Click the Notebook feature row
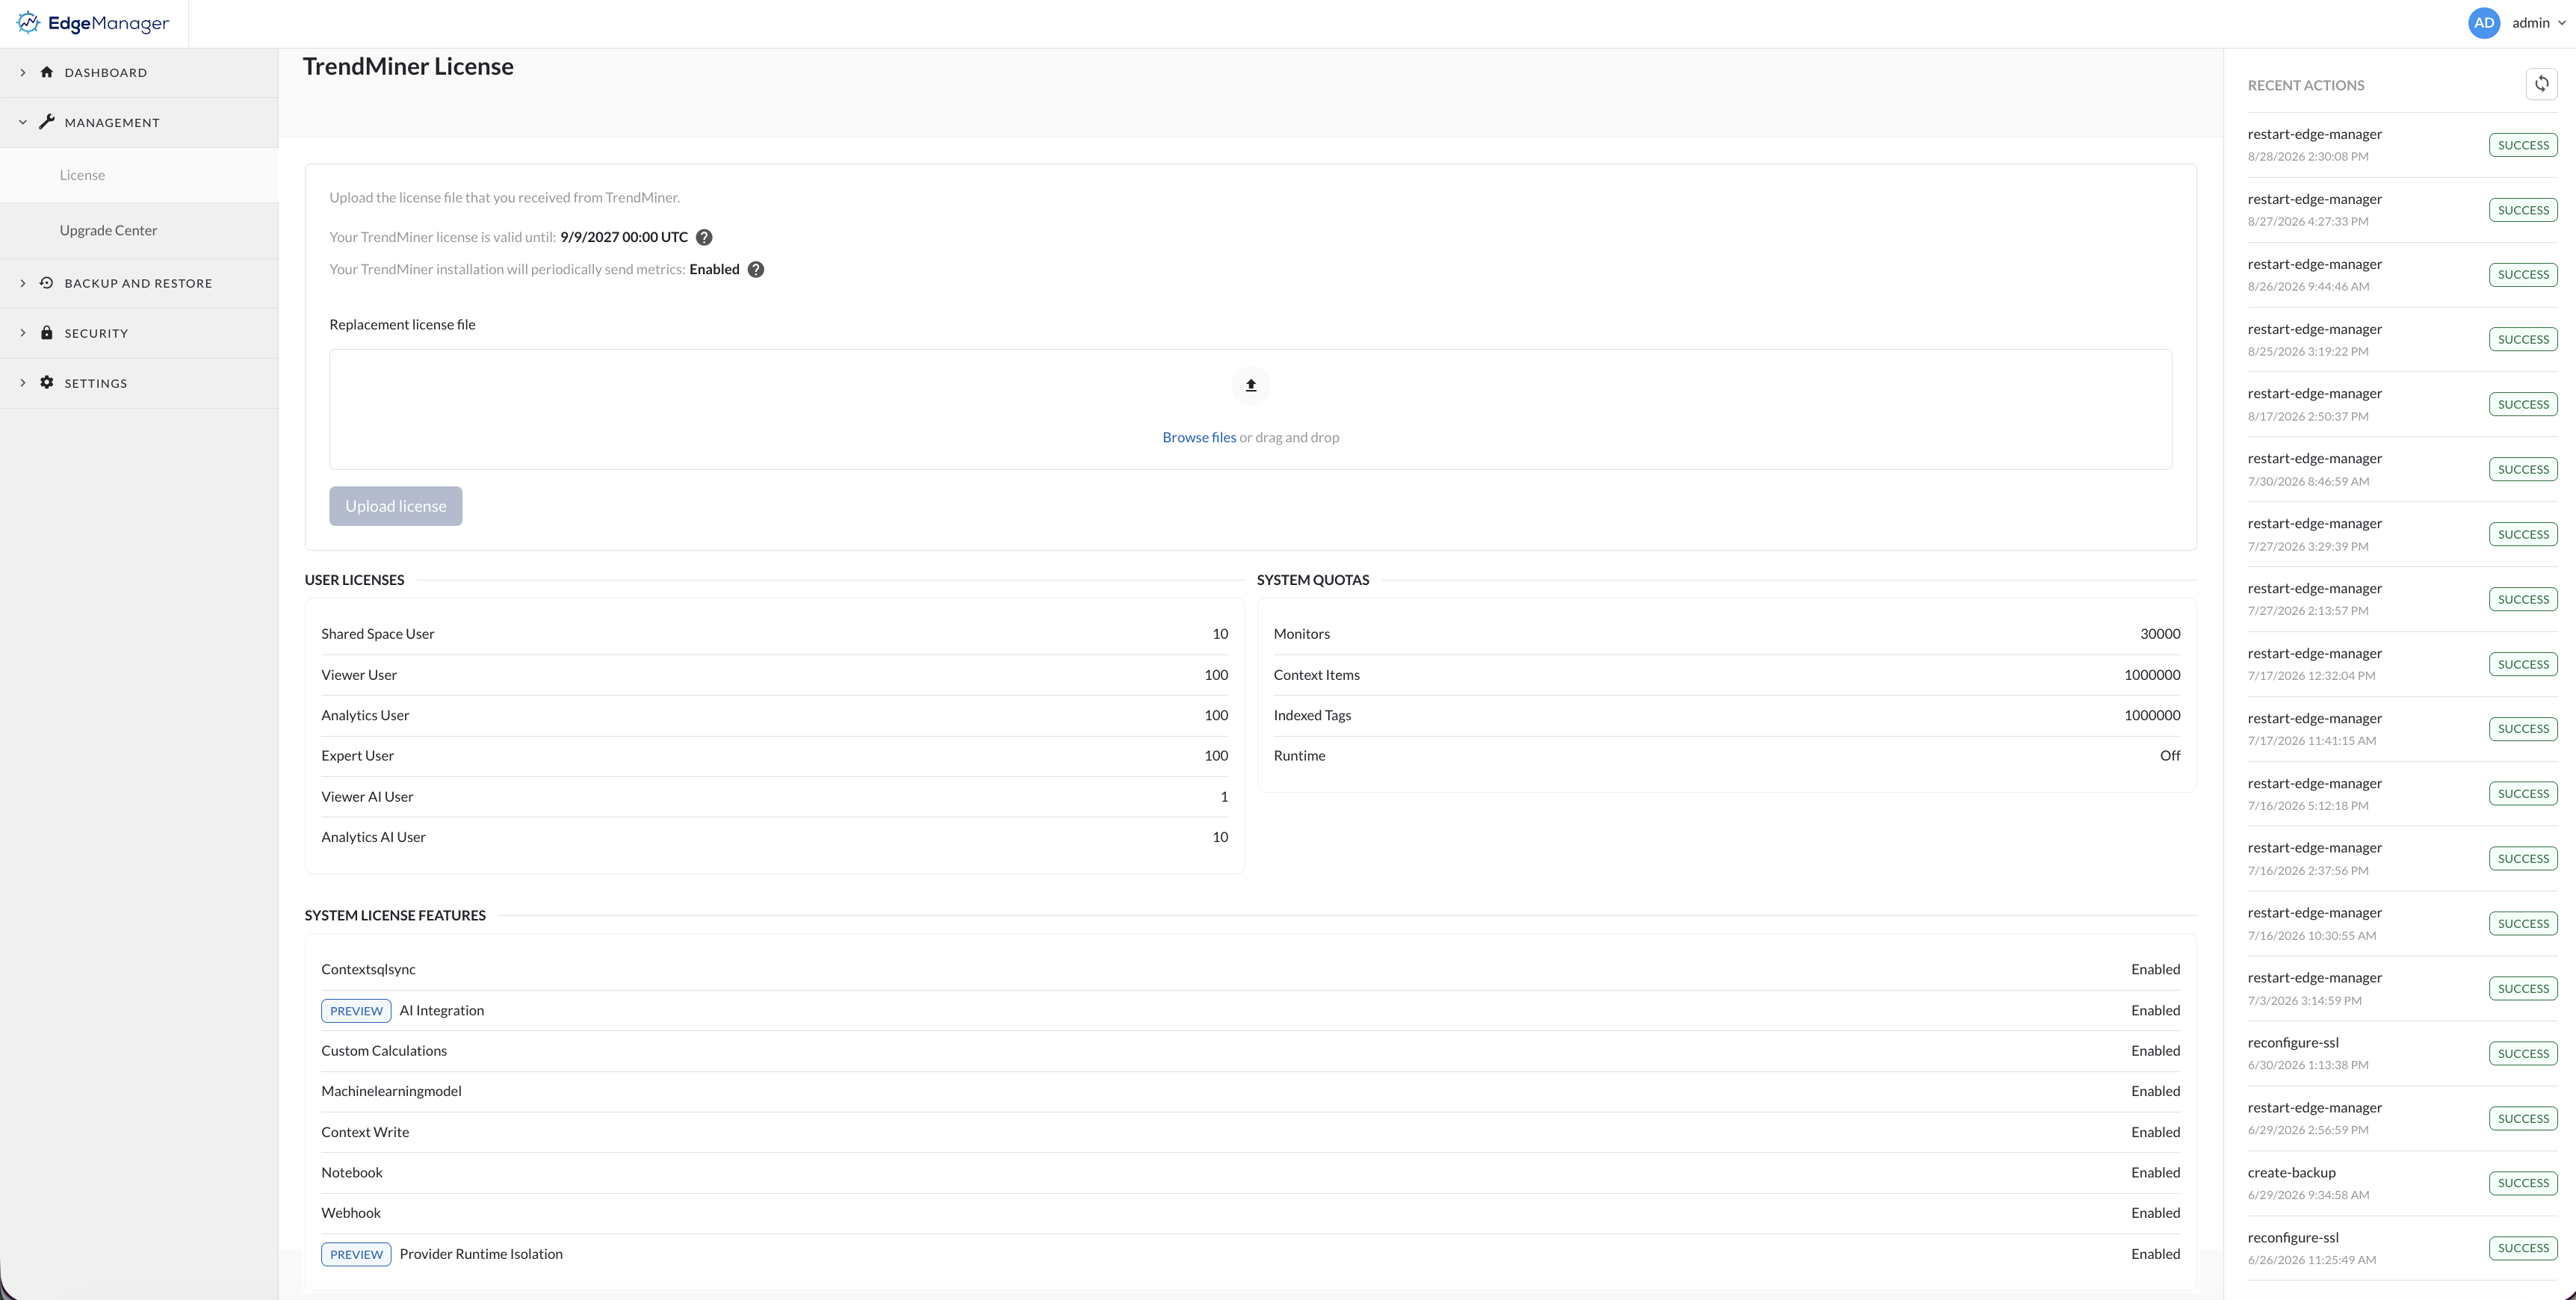 [x=1250, y=1172]
